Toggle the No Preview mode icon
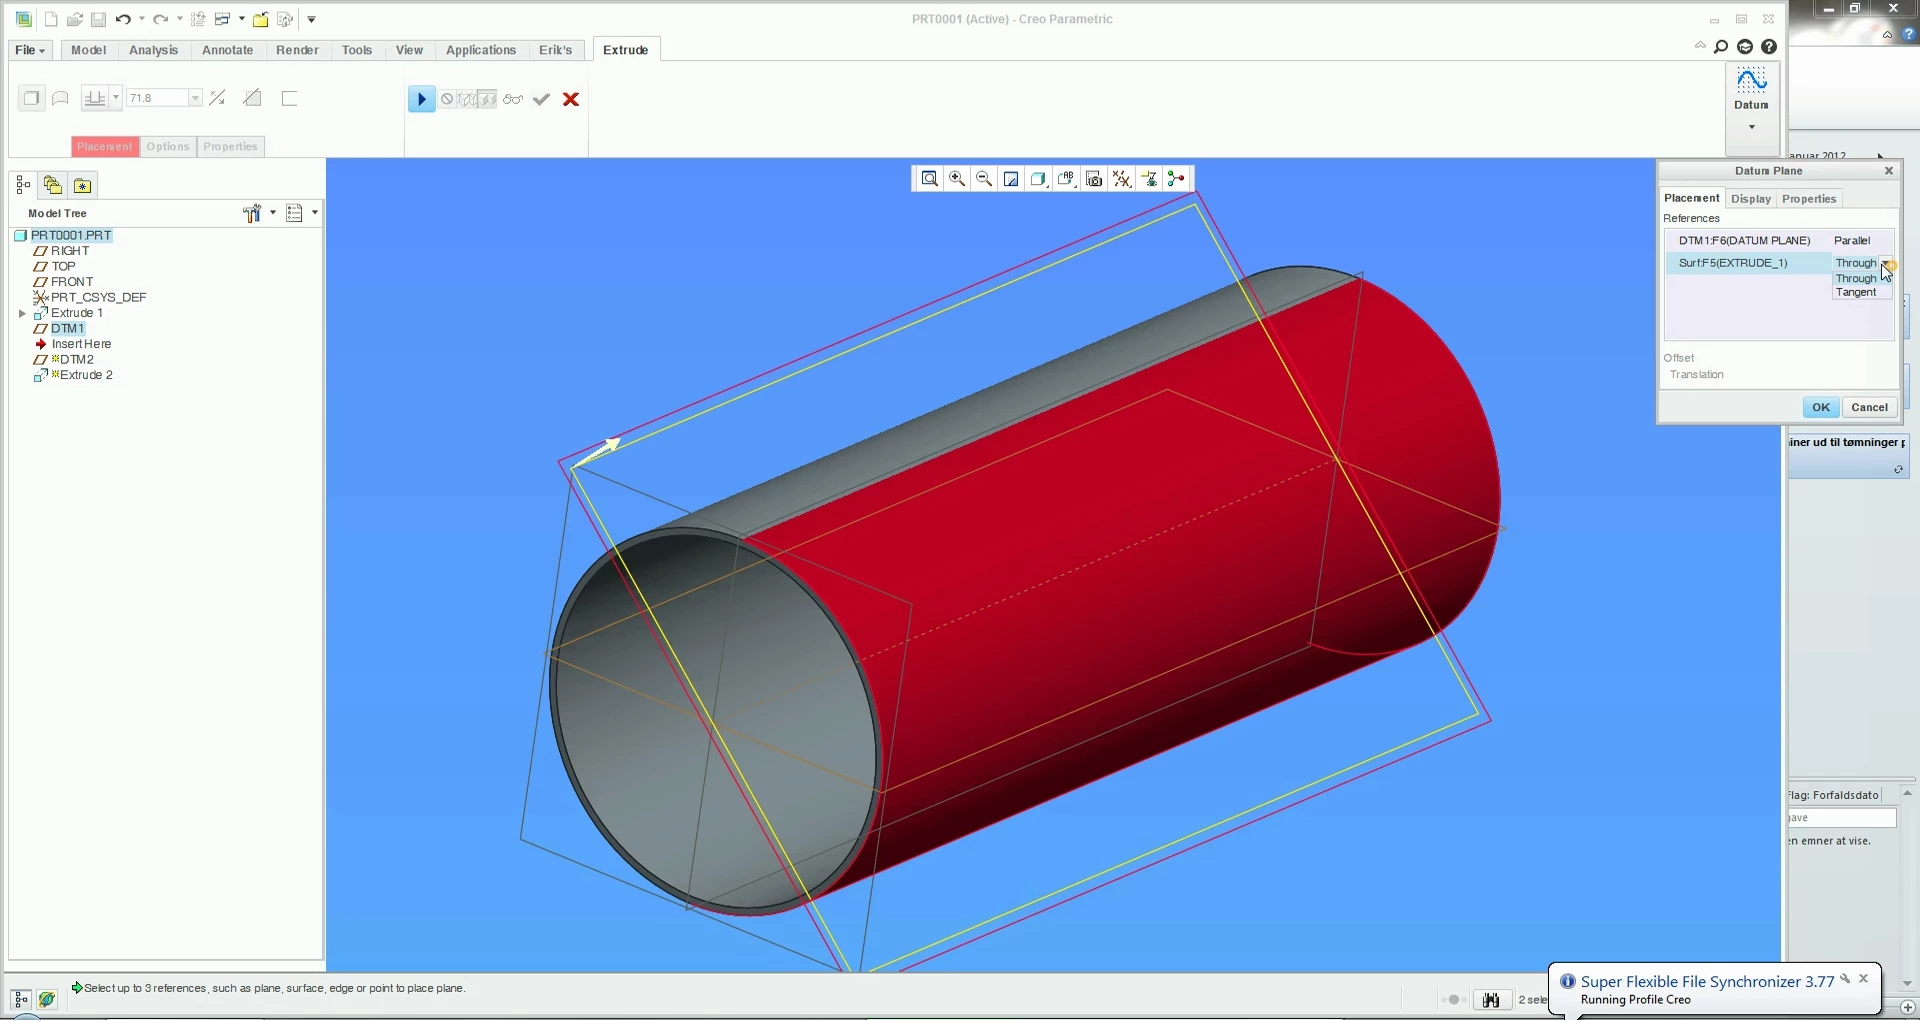This screenshot has width=1920, height=1020. (448, 99)
